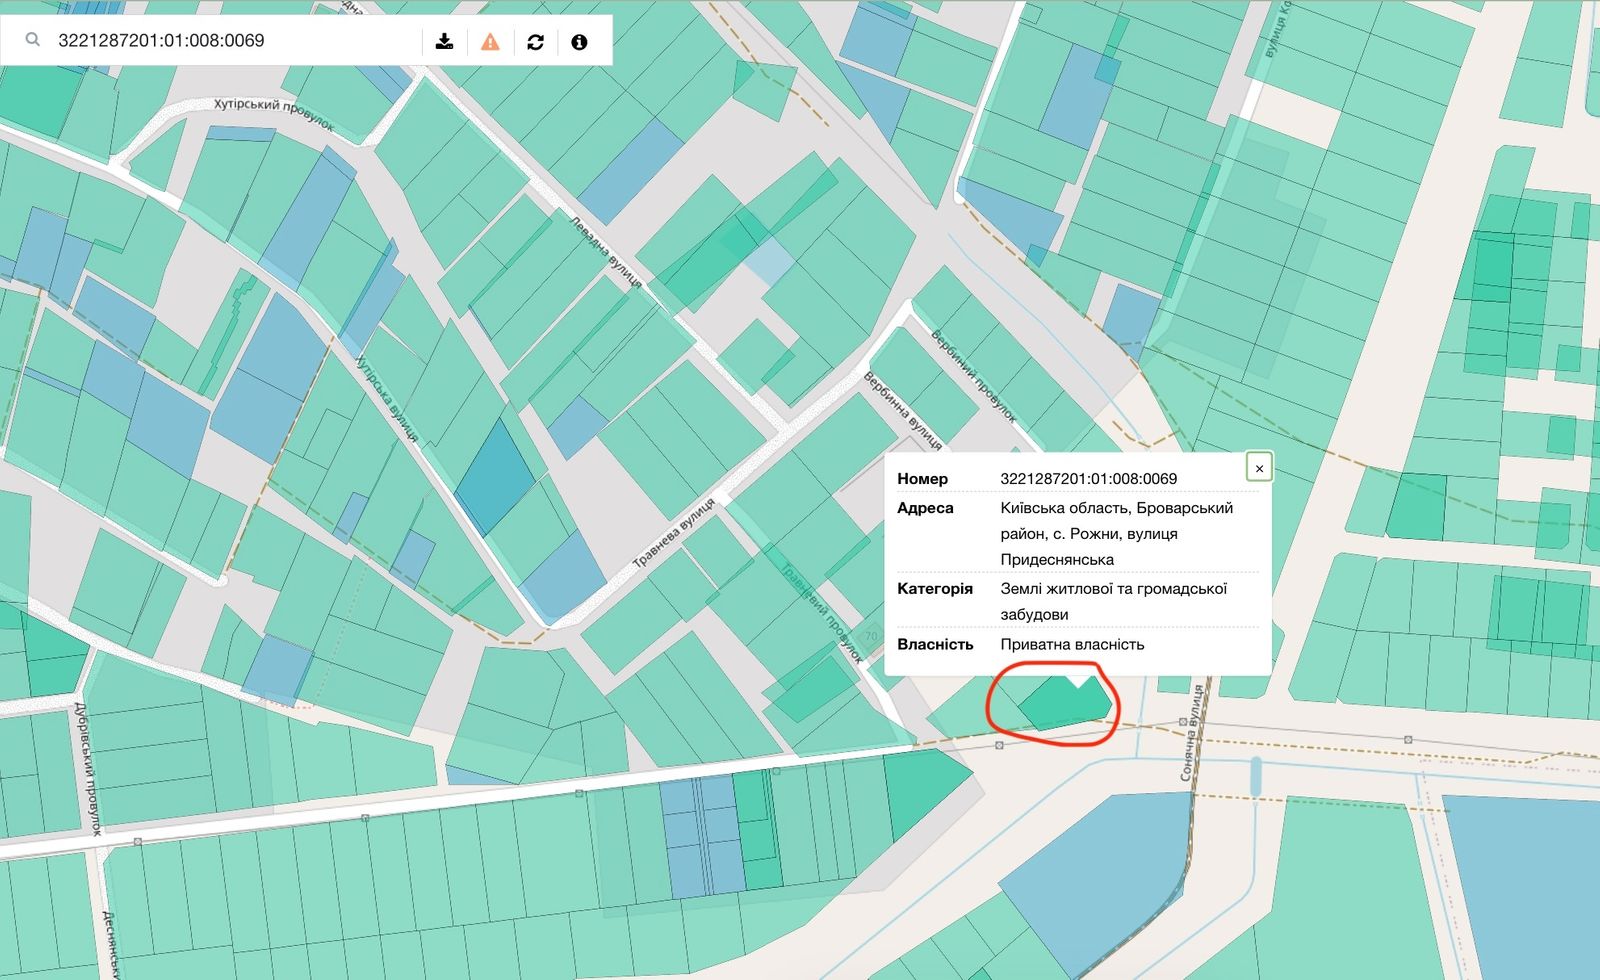Click the 'Вербиний провулок' street label

(x=973, y=376)
